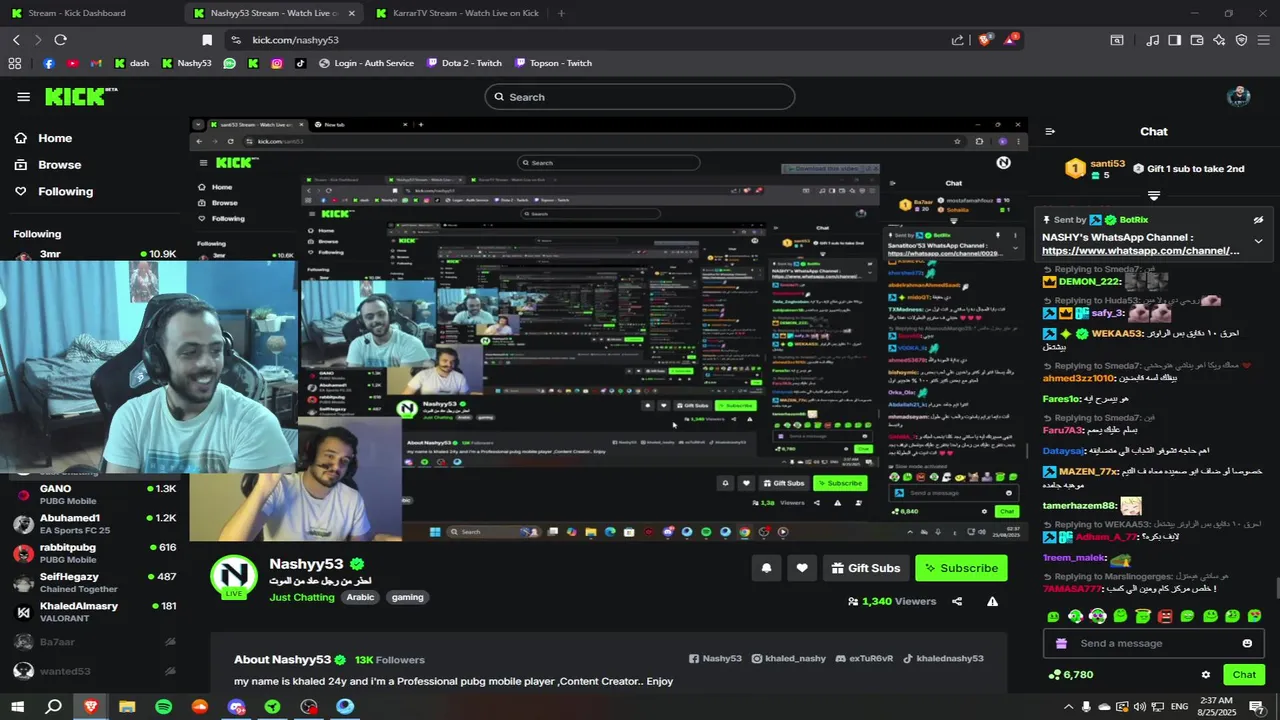Click the browser share page icon

point(958,40)
